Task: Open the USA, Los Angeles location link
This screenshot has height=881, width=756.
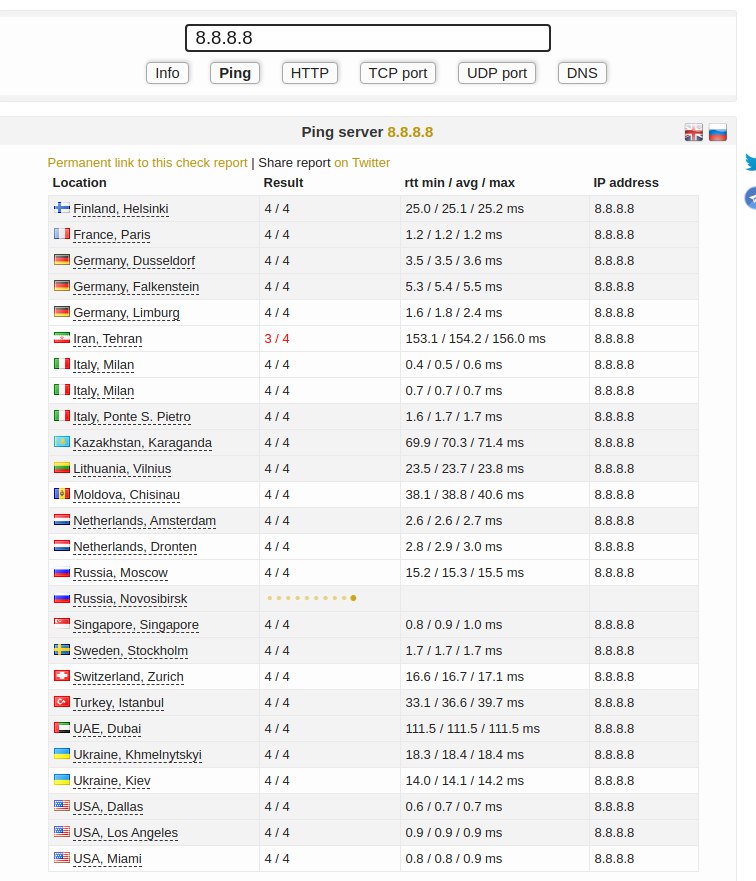Action: coord(126,833)
